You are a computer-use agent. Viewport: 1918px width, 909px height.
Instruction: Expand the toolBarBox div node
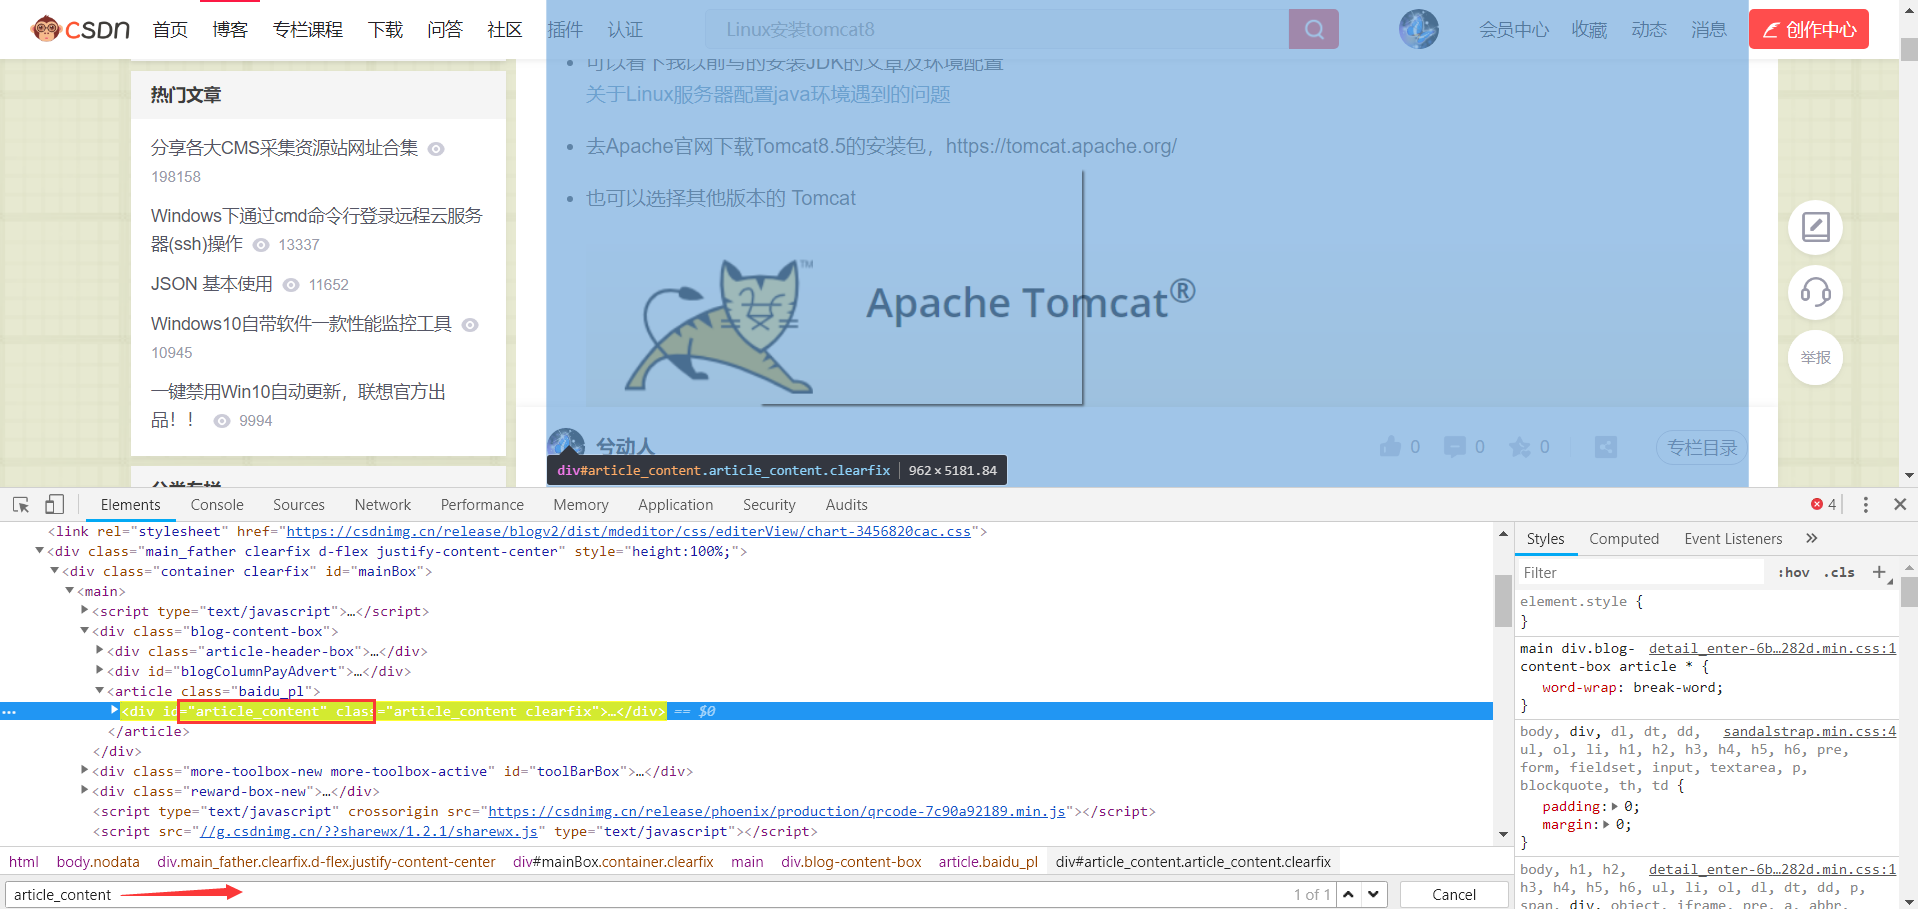85,770
